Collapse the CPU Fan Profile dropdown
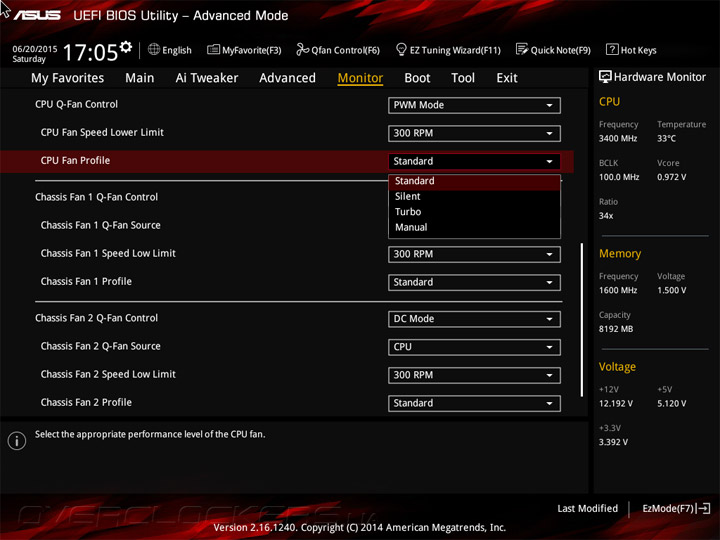This screenshot has width=720, height=540. pyautogui.click(x=474, y=161)
